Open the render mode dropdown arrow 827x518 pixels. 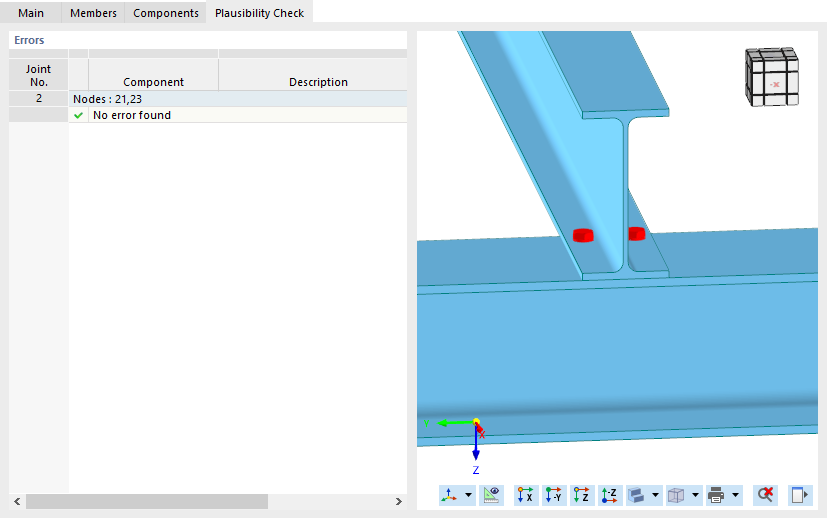pyautogui.click(x=656, y=495)
